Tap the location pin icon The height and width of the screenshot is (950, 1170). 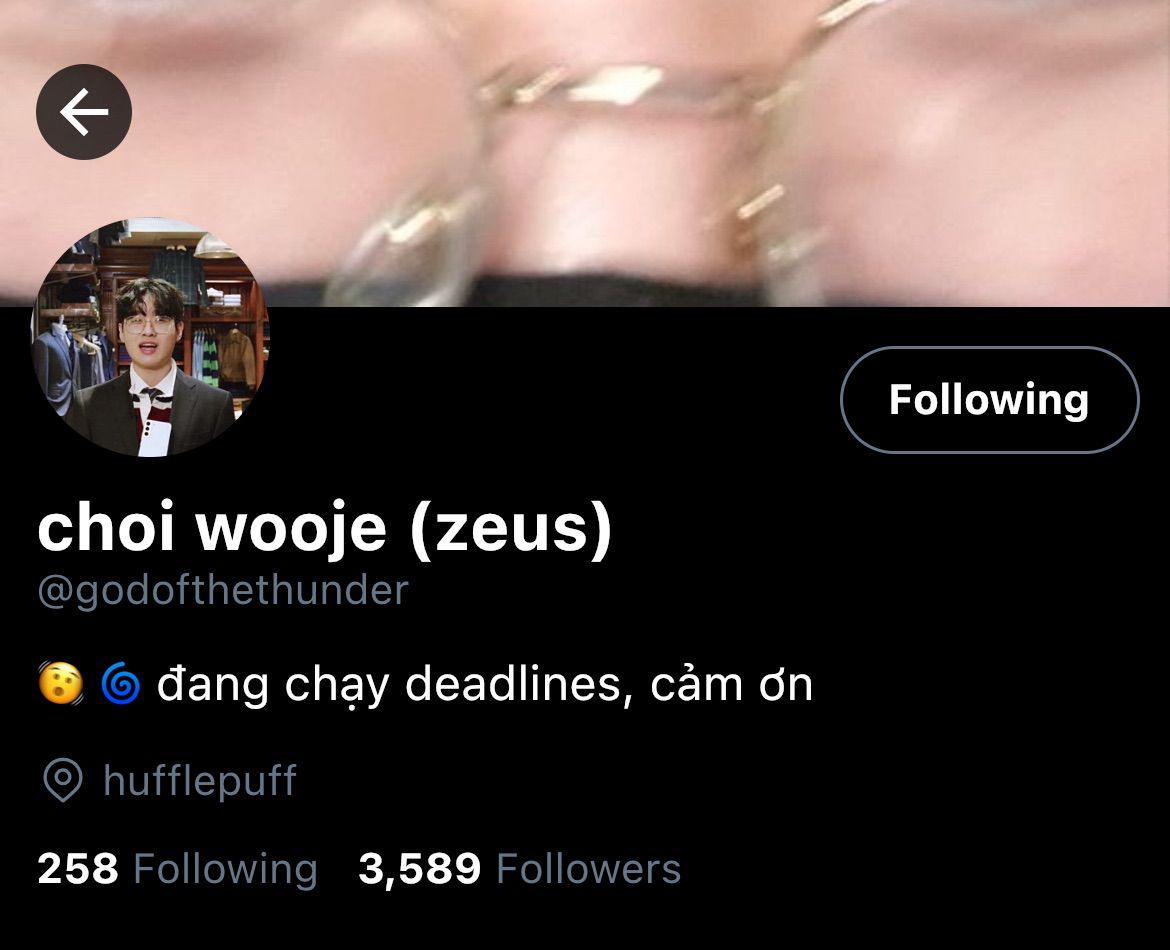(63, 780)
